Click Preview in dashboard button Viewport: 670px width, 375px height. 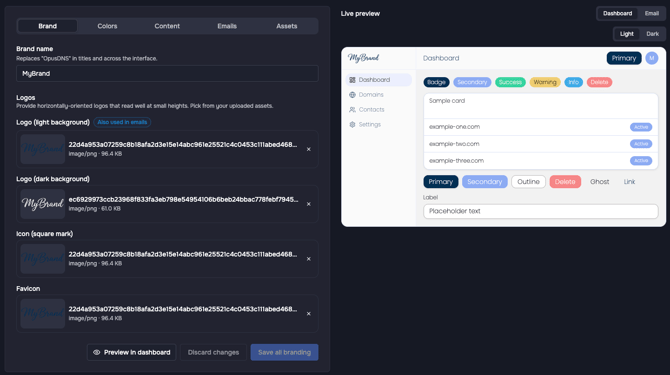[132, 352]
